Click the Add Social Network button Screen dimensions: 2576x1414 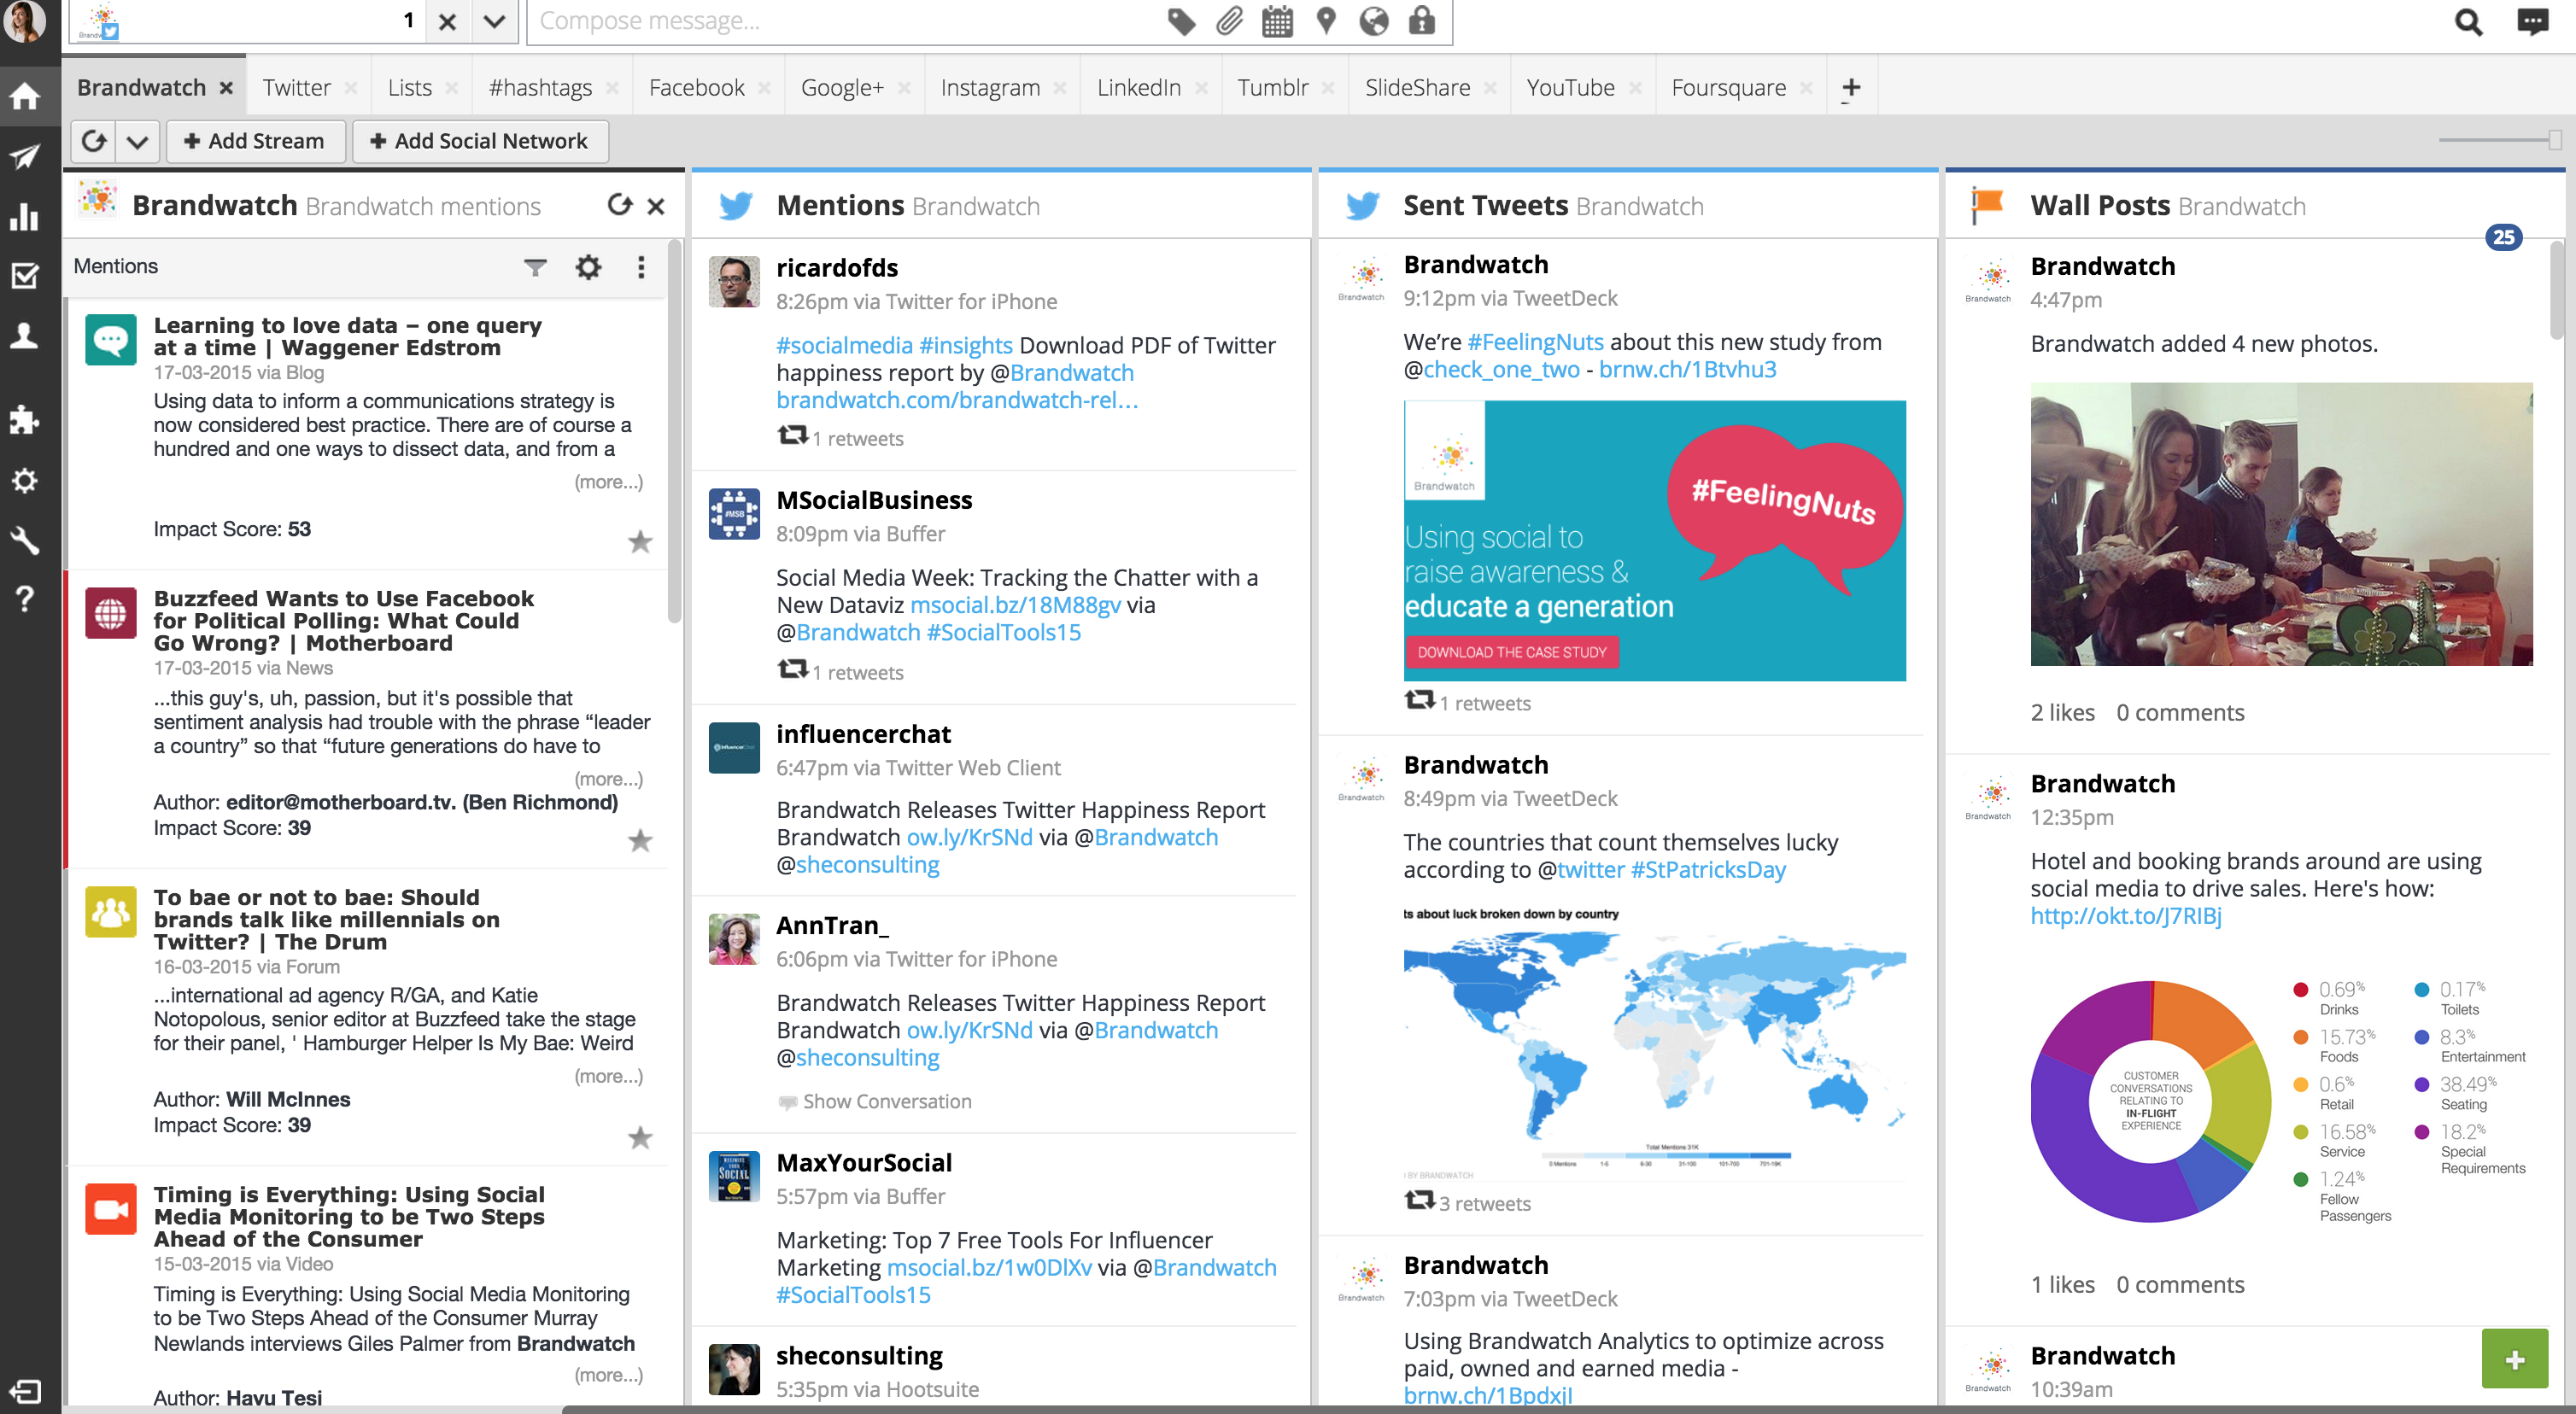click(x=479, y=141)
